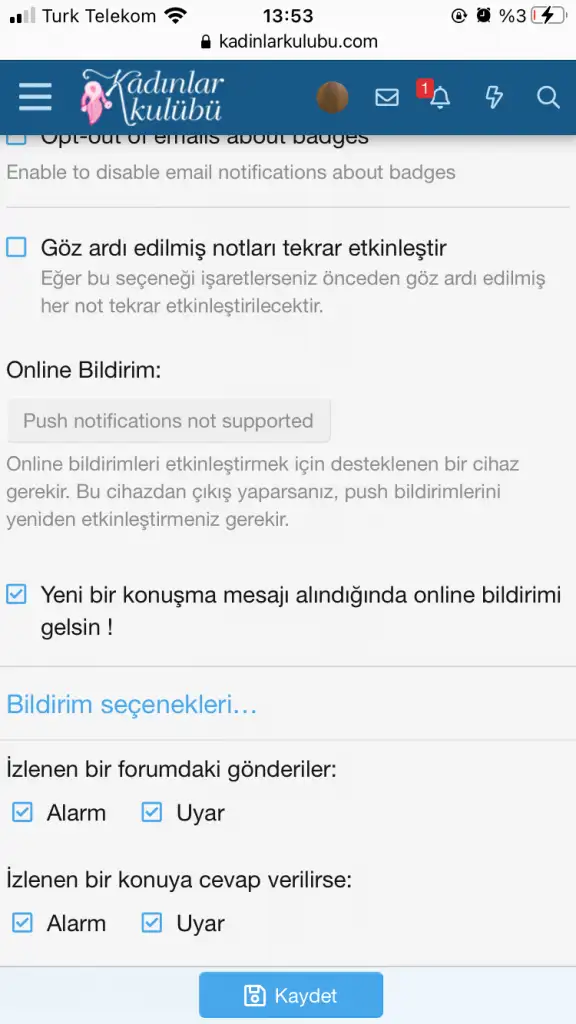Open the Bildirim seçenekleri heading link
Viewport: 576px width, 1024px height.
pos(131,705)
